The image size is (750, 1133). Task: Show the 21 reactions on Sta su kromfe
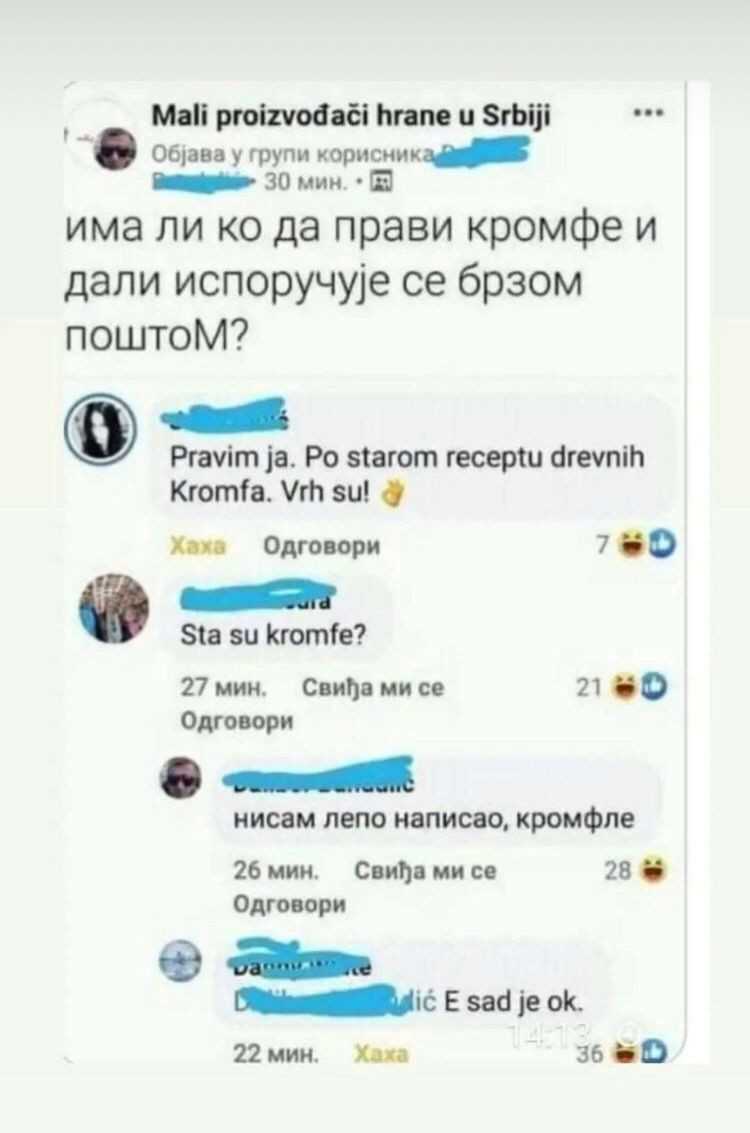click(x=621, y=688)
